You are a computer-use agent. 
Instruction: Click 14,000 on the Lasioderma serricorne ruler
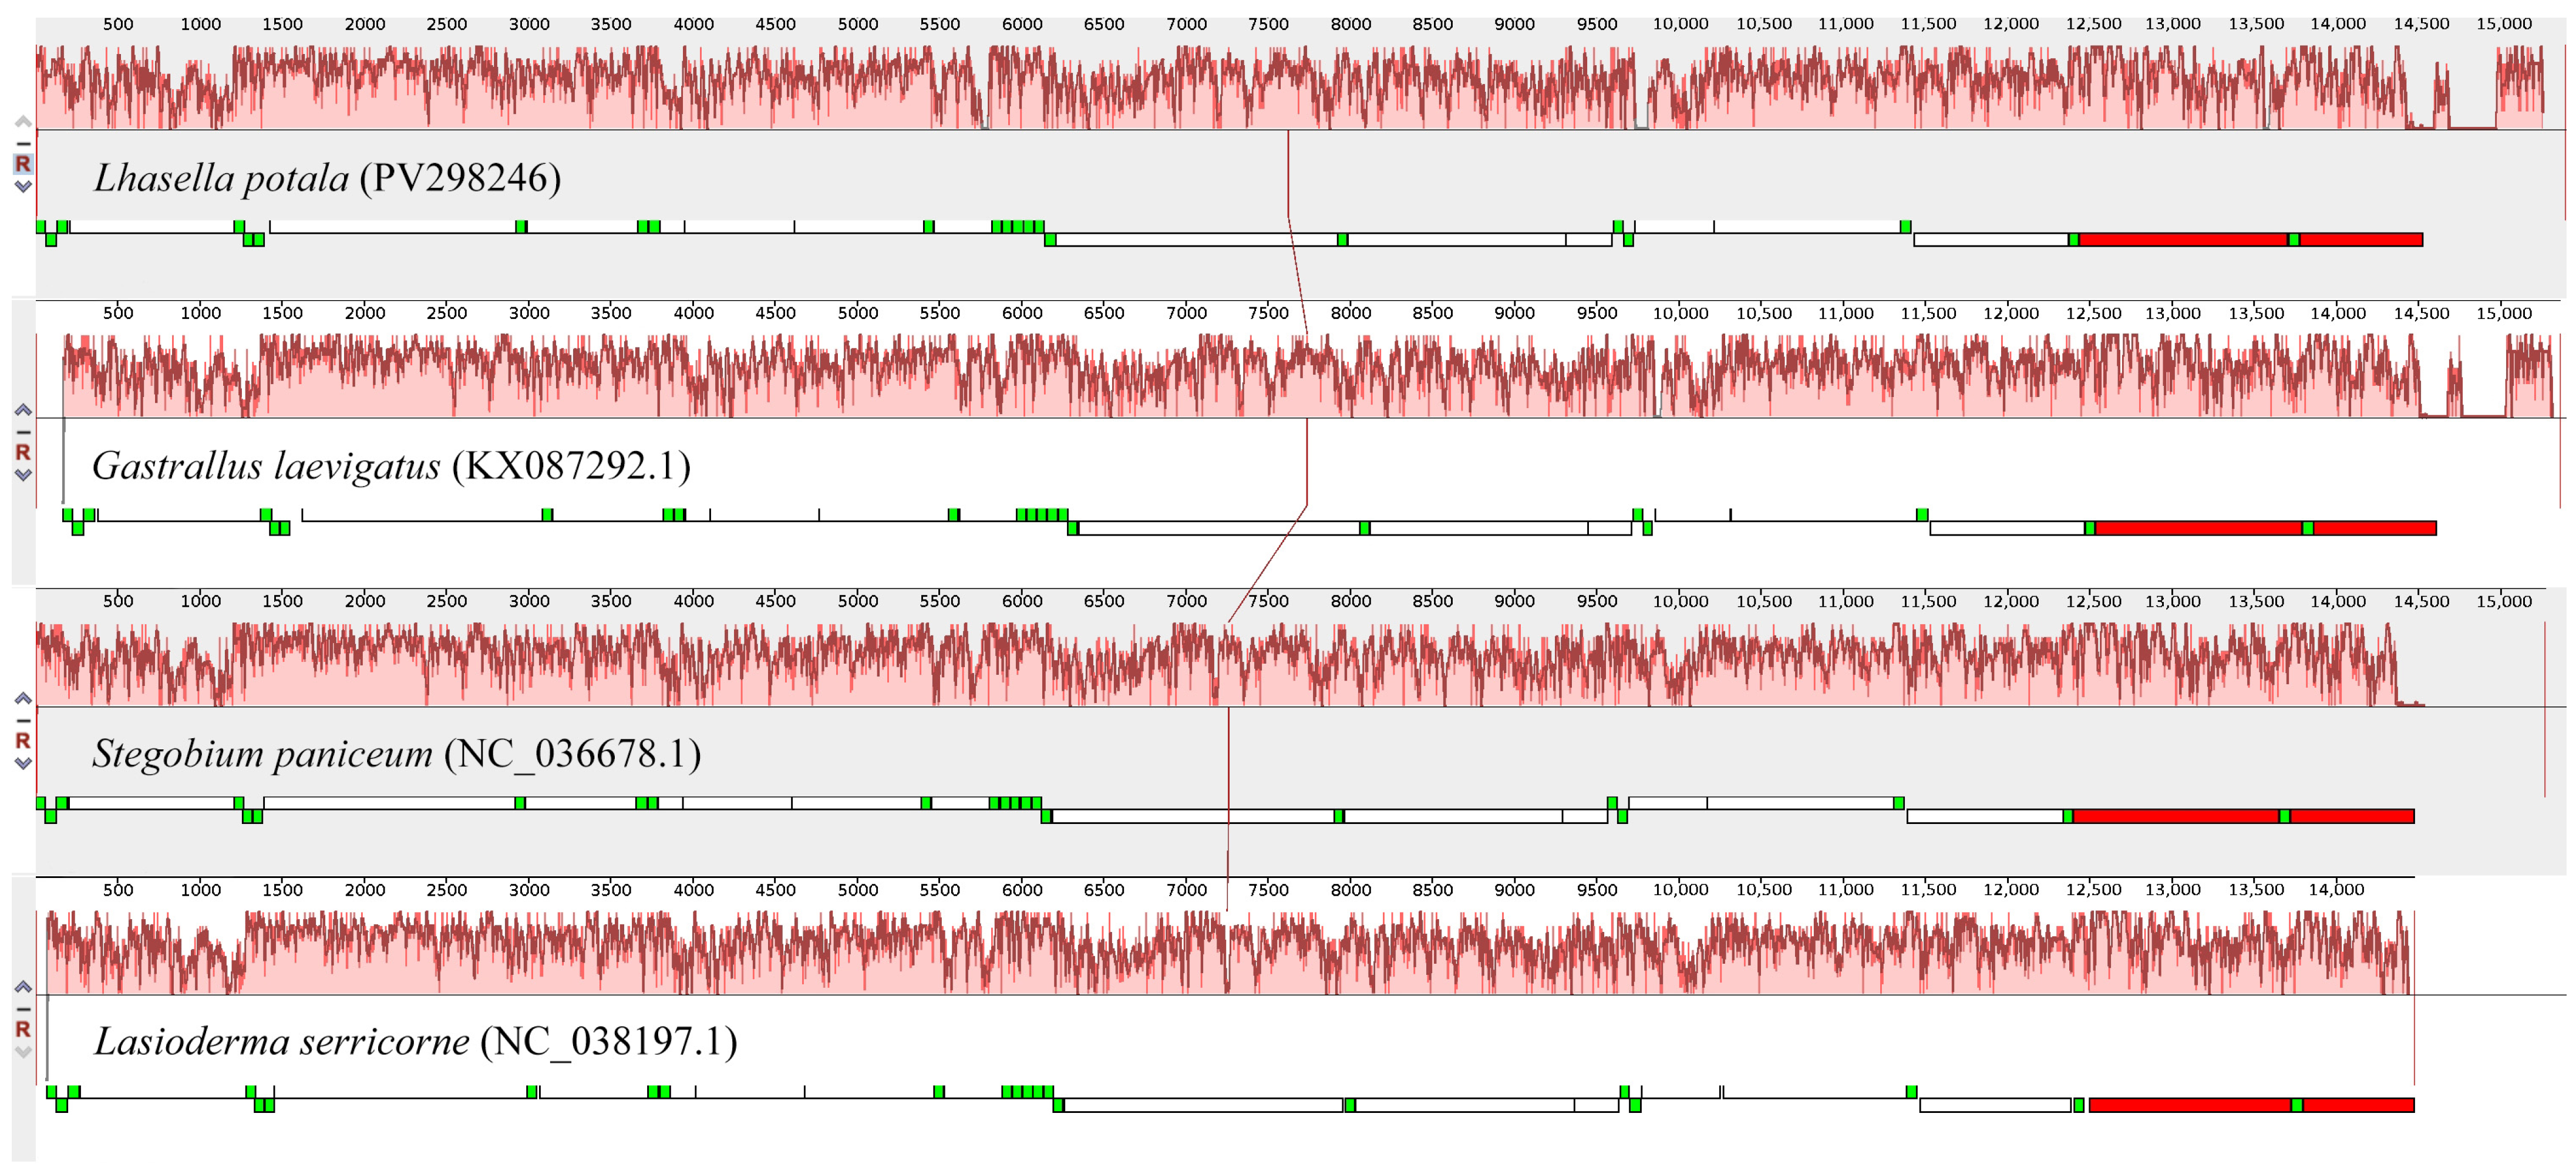(x=2336, y=890)
